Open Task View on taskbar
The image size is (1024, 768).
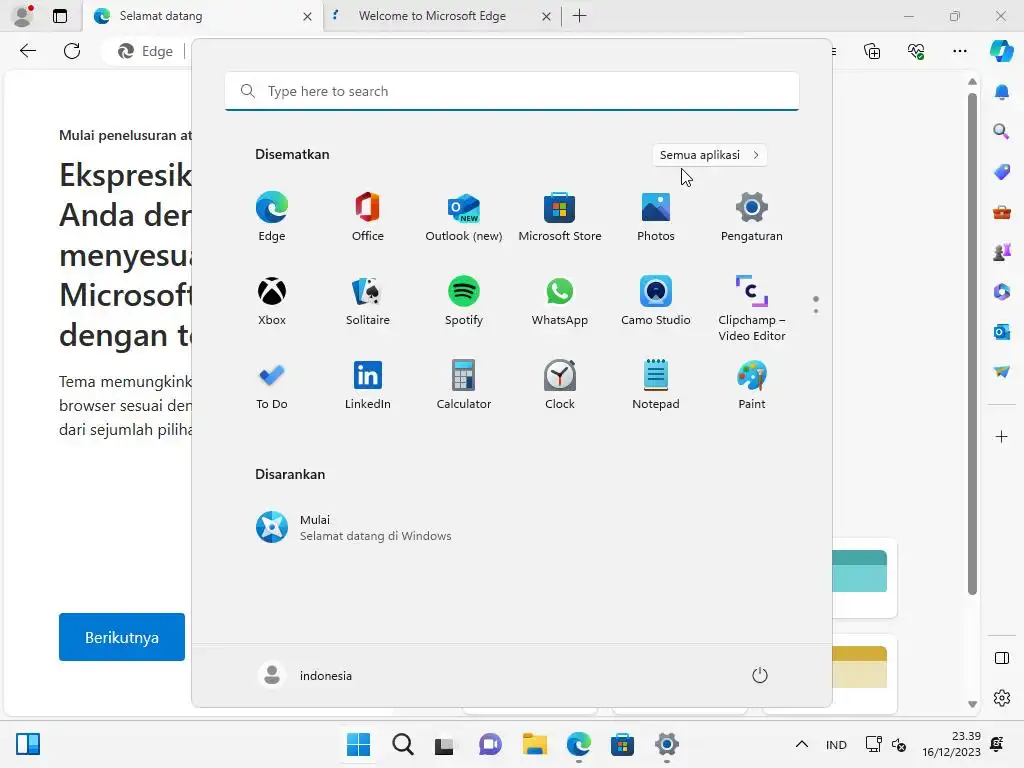tap(444, 744)
